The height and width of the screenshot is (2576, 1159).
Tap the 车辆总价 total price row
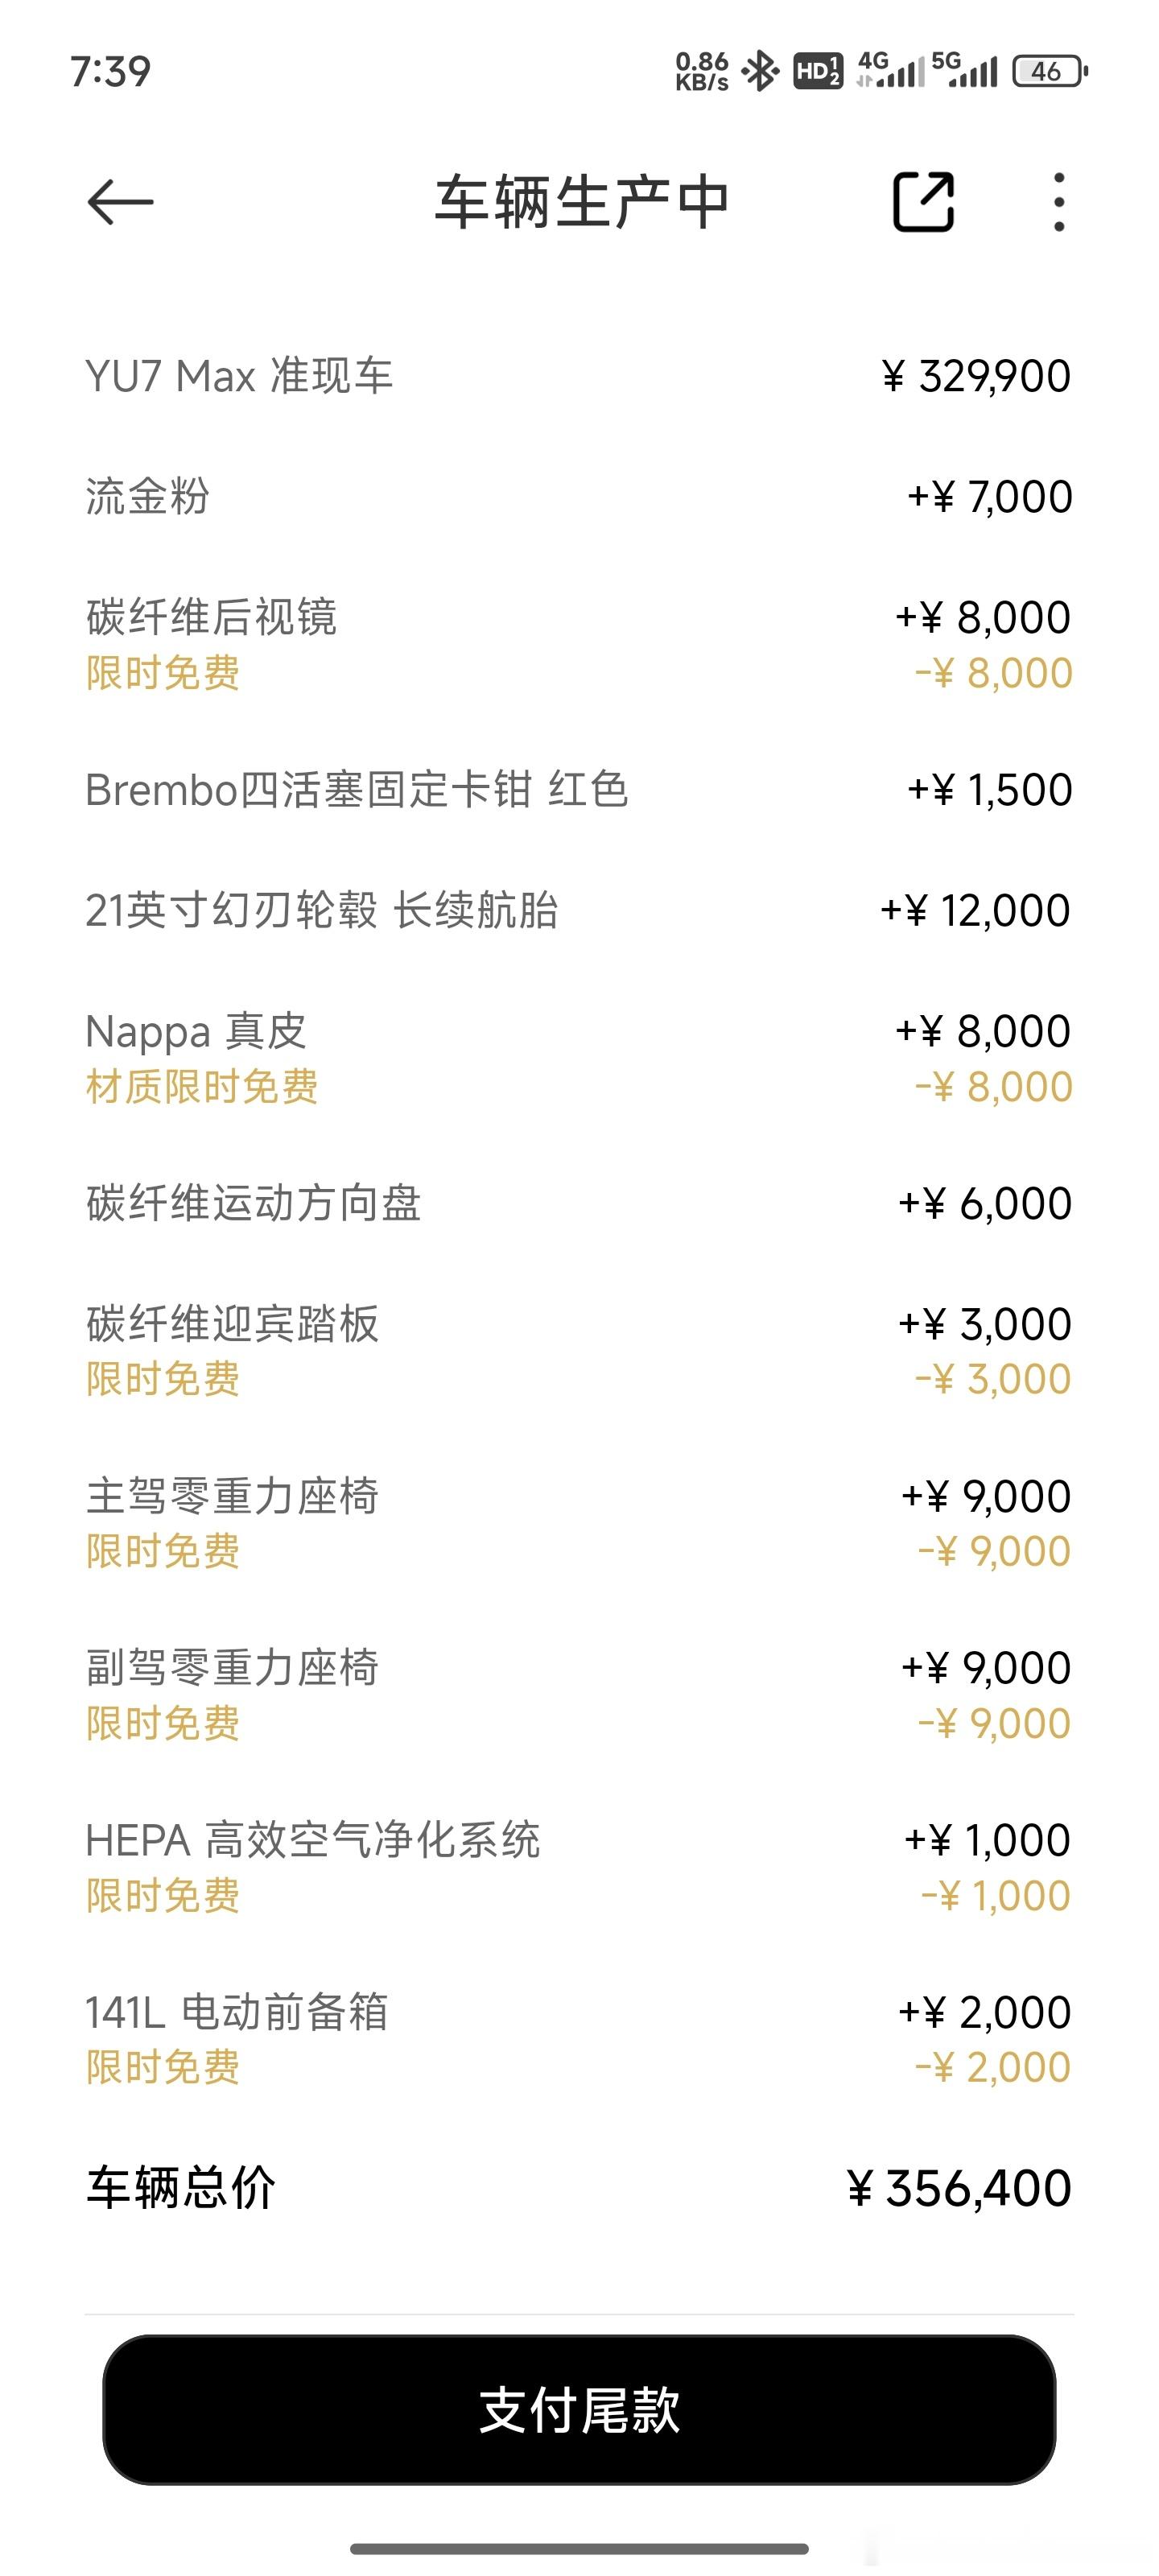579,2188
